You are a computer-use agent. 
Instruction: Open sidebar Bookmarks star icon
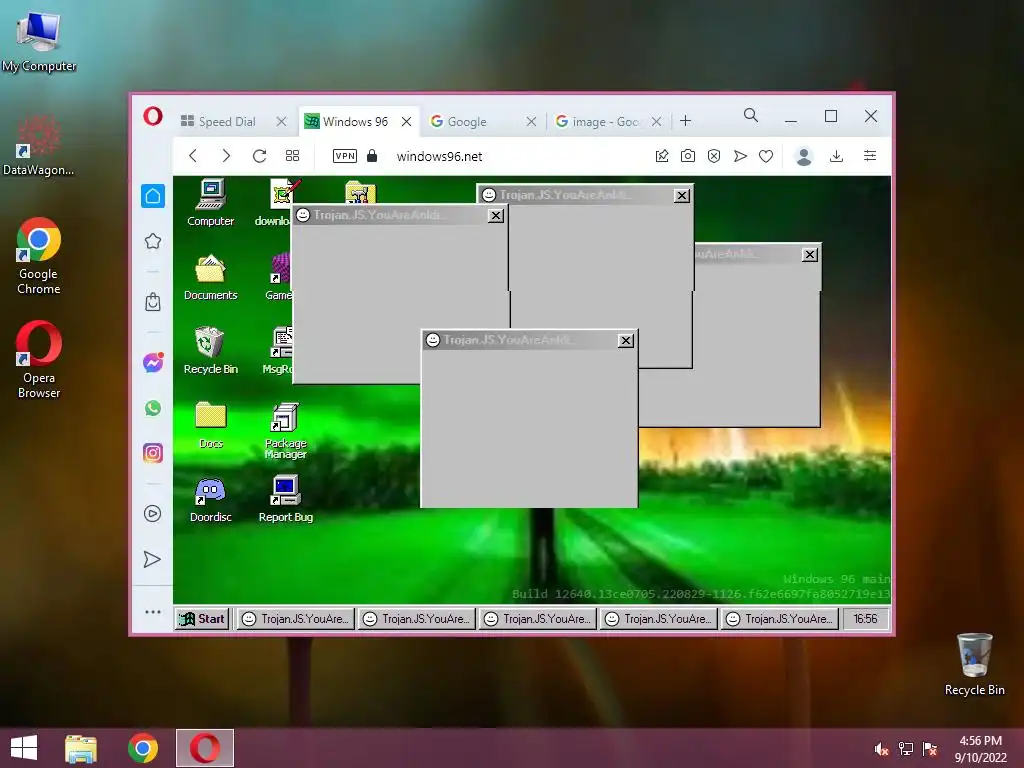click(153, 241)
